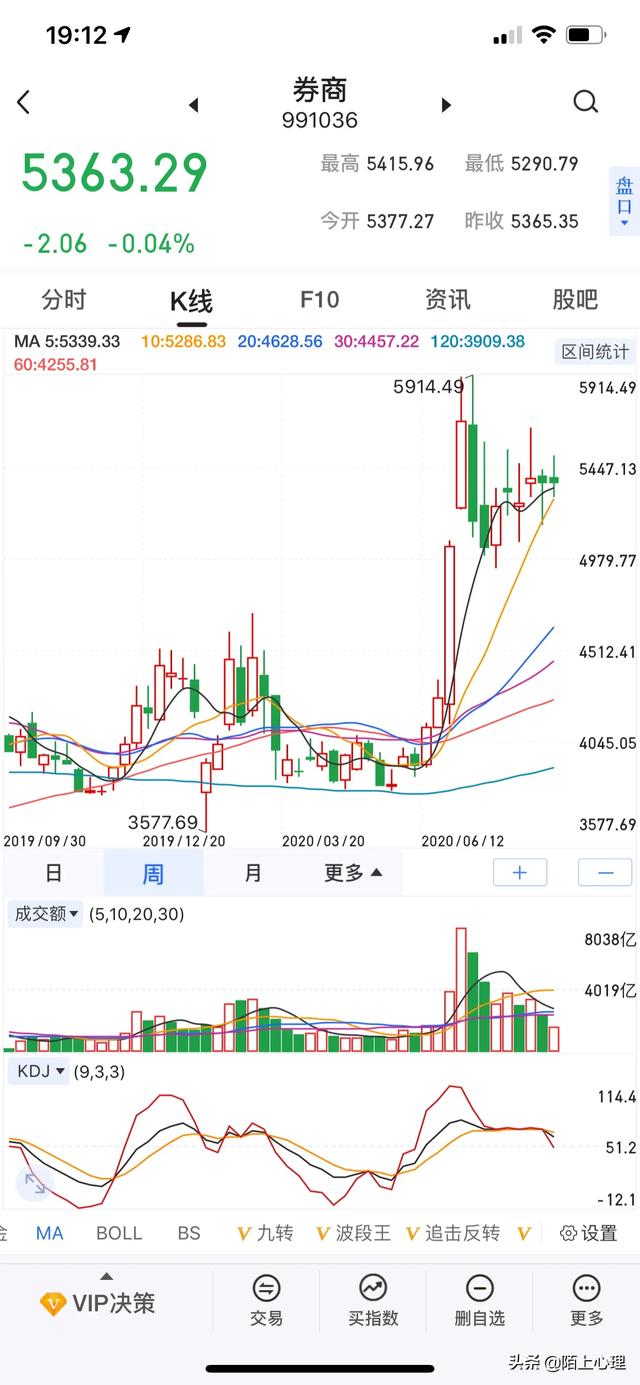
Task: Tap expand chart icon in KDJ panel
Action: (x=34, y=1185)
